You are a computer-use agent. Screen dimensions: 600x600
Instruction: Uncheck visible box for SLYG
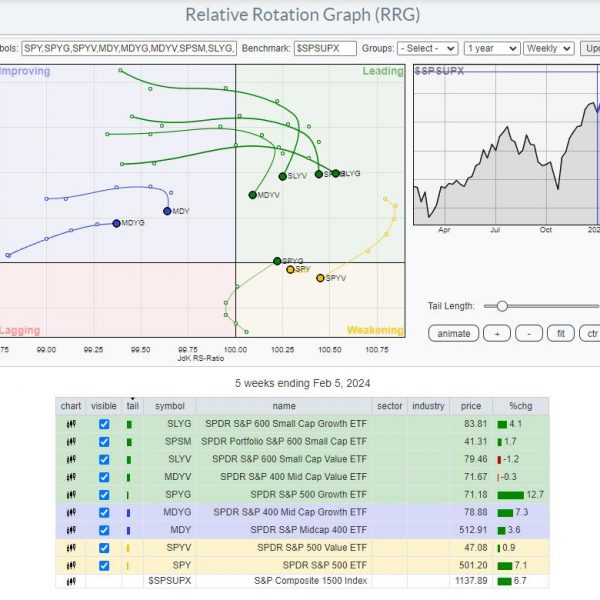tap(104, 424)
